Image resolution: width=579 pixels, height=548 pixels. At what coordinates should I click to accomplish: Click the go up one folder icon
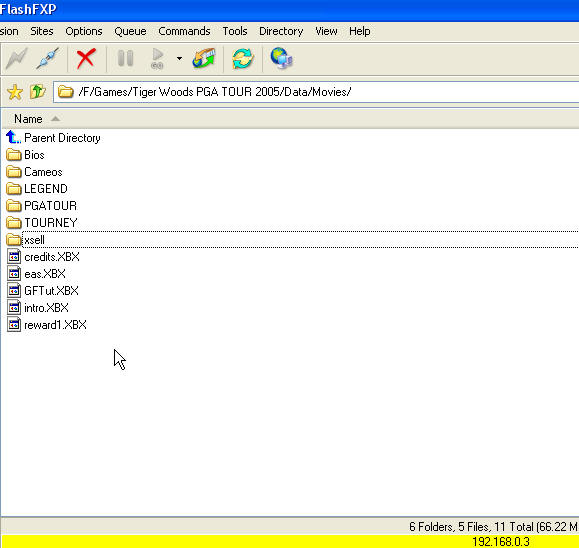[x=38, y=92]
